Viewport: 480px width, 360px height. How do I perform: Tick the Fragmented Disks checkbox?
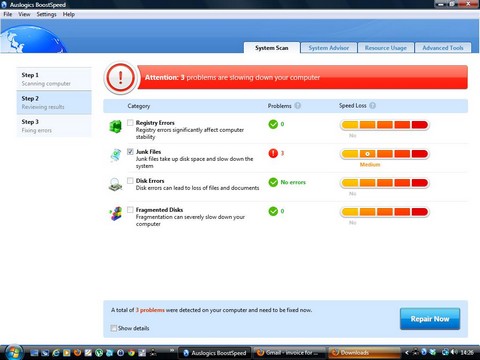point(130,210)
